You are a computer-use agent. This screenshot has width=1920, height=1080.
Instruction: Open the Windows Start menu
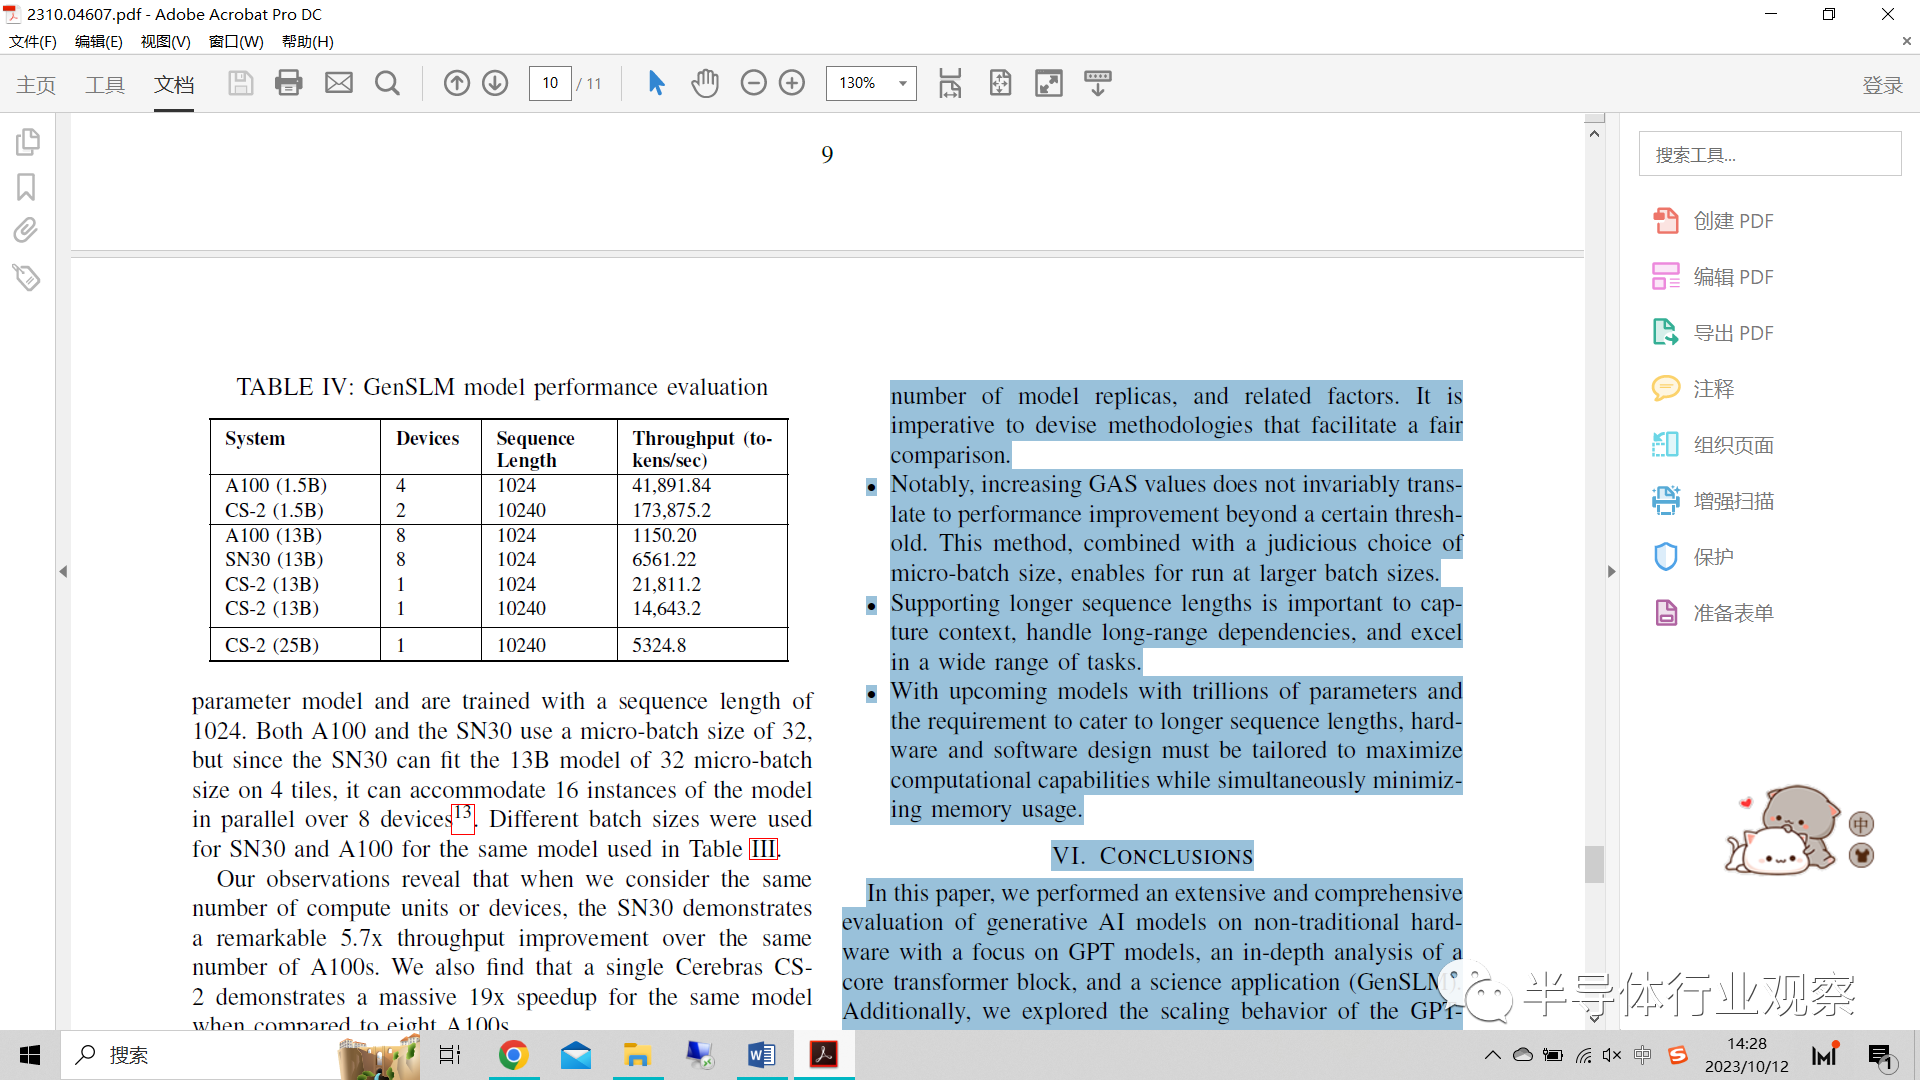pyautogui.click(x=30, y=1055)
